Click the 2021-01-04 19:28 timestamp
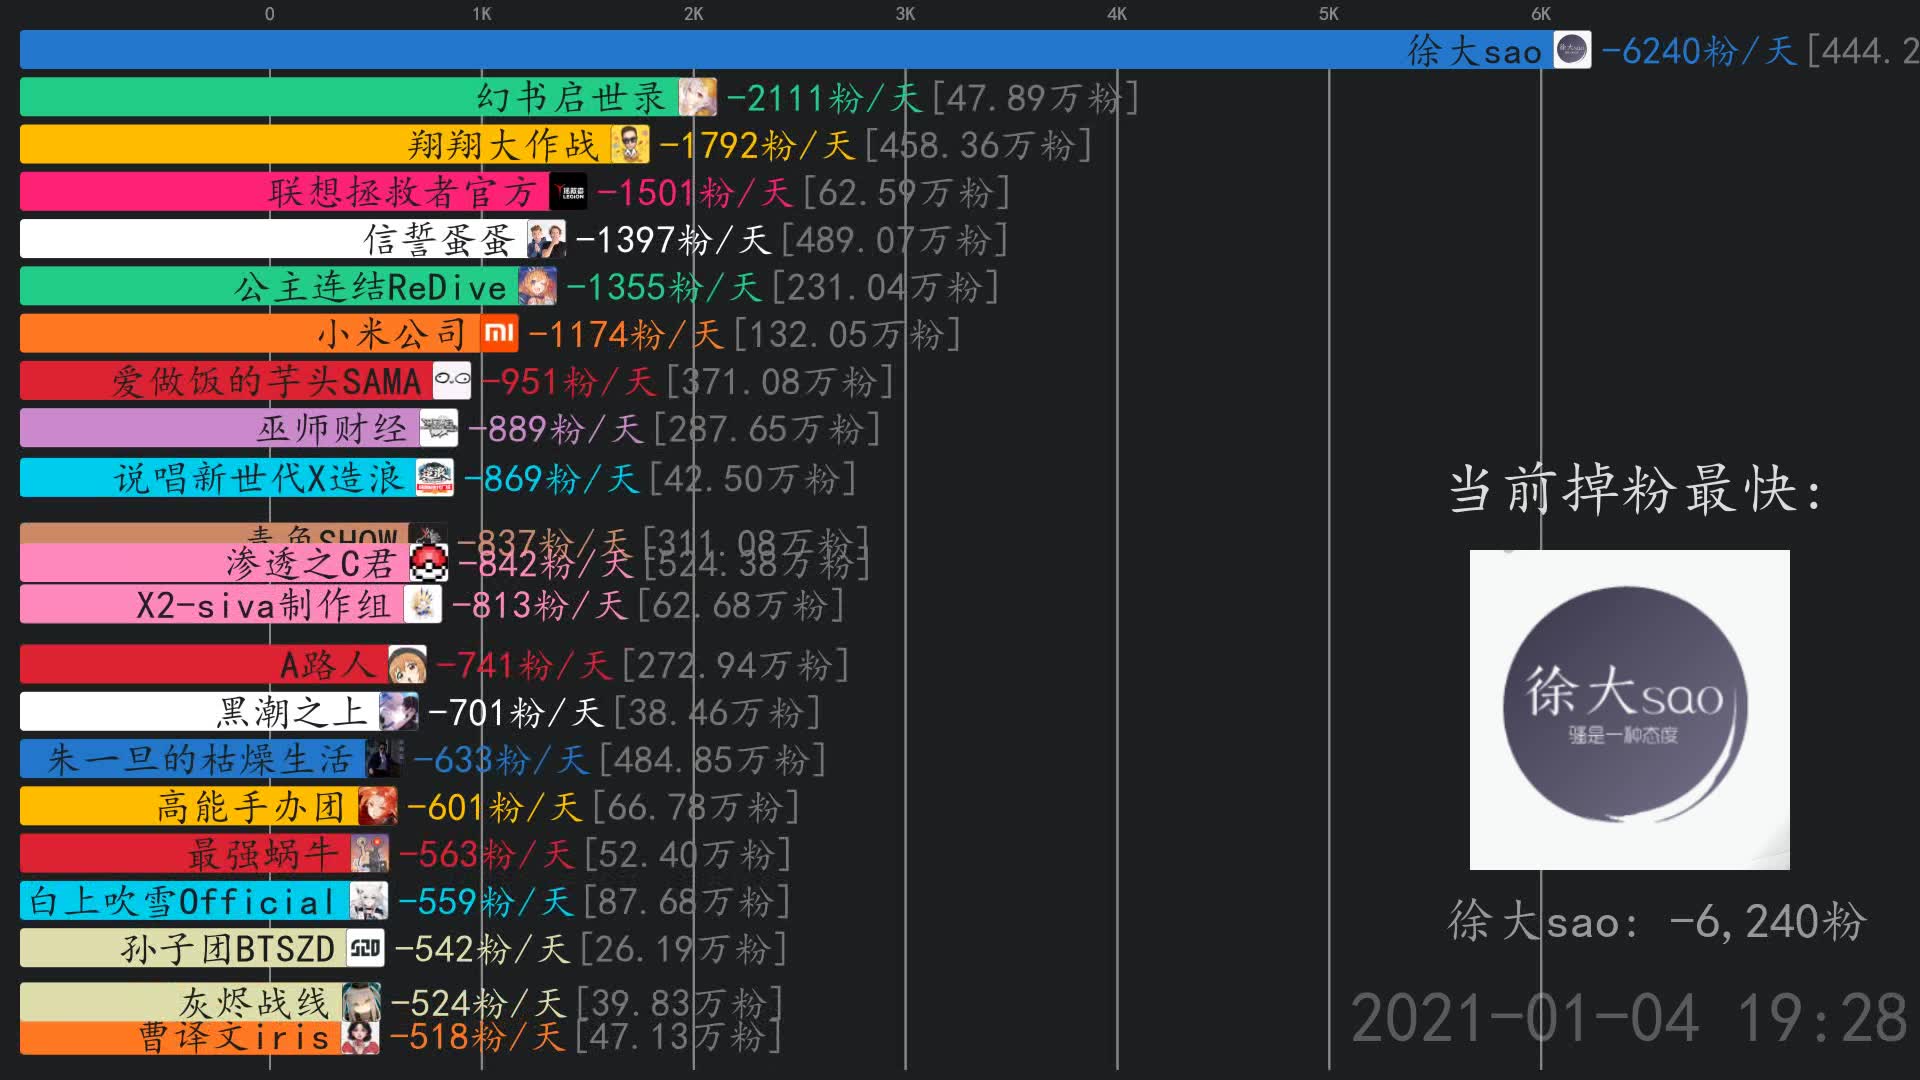 (1629, 1018)
